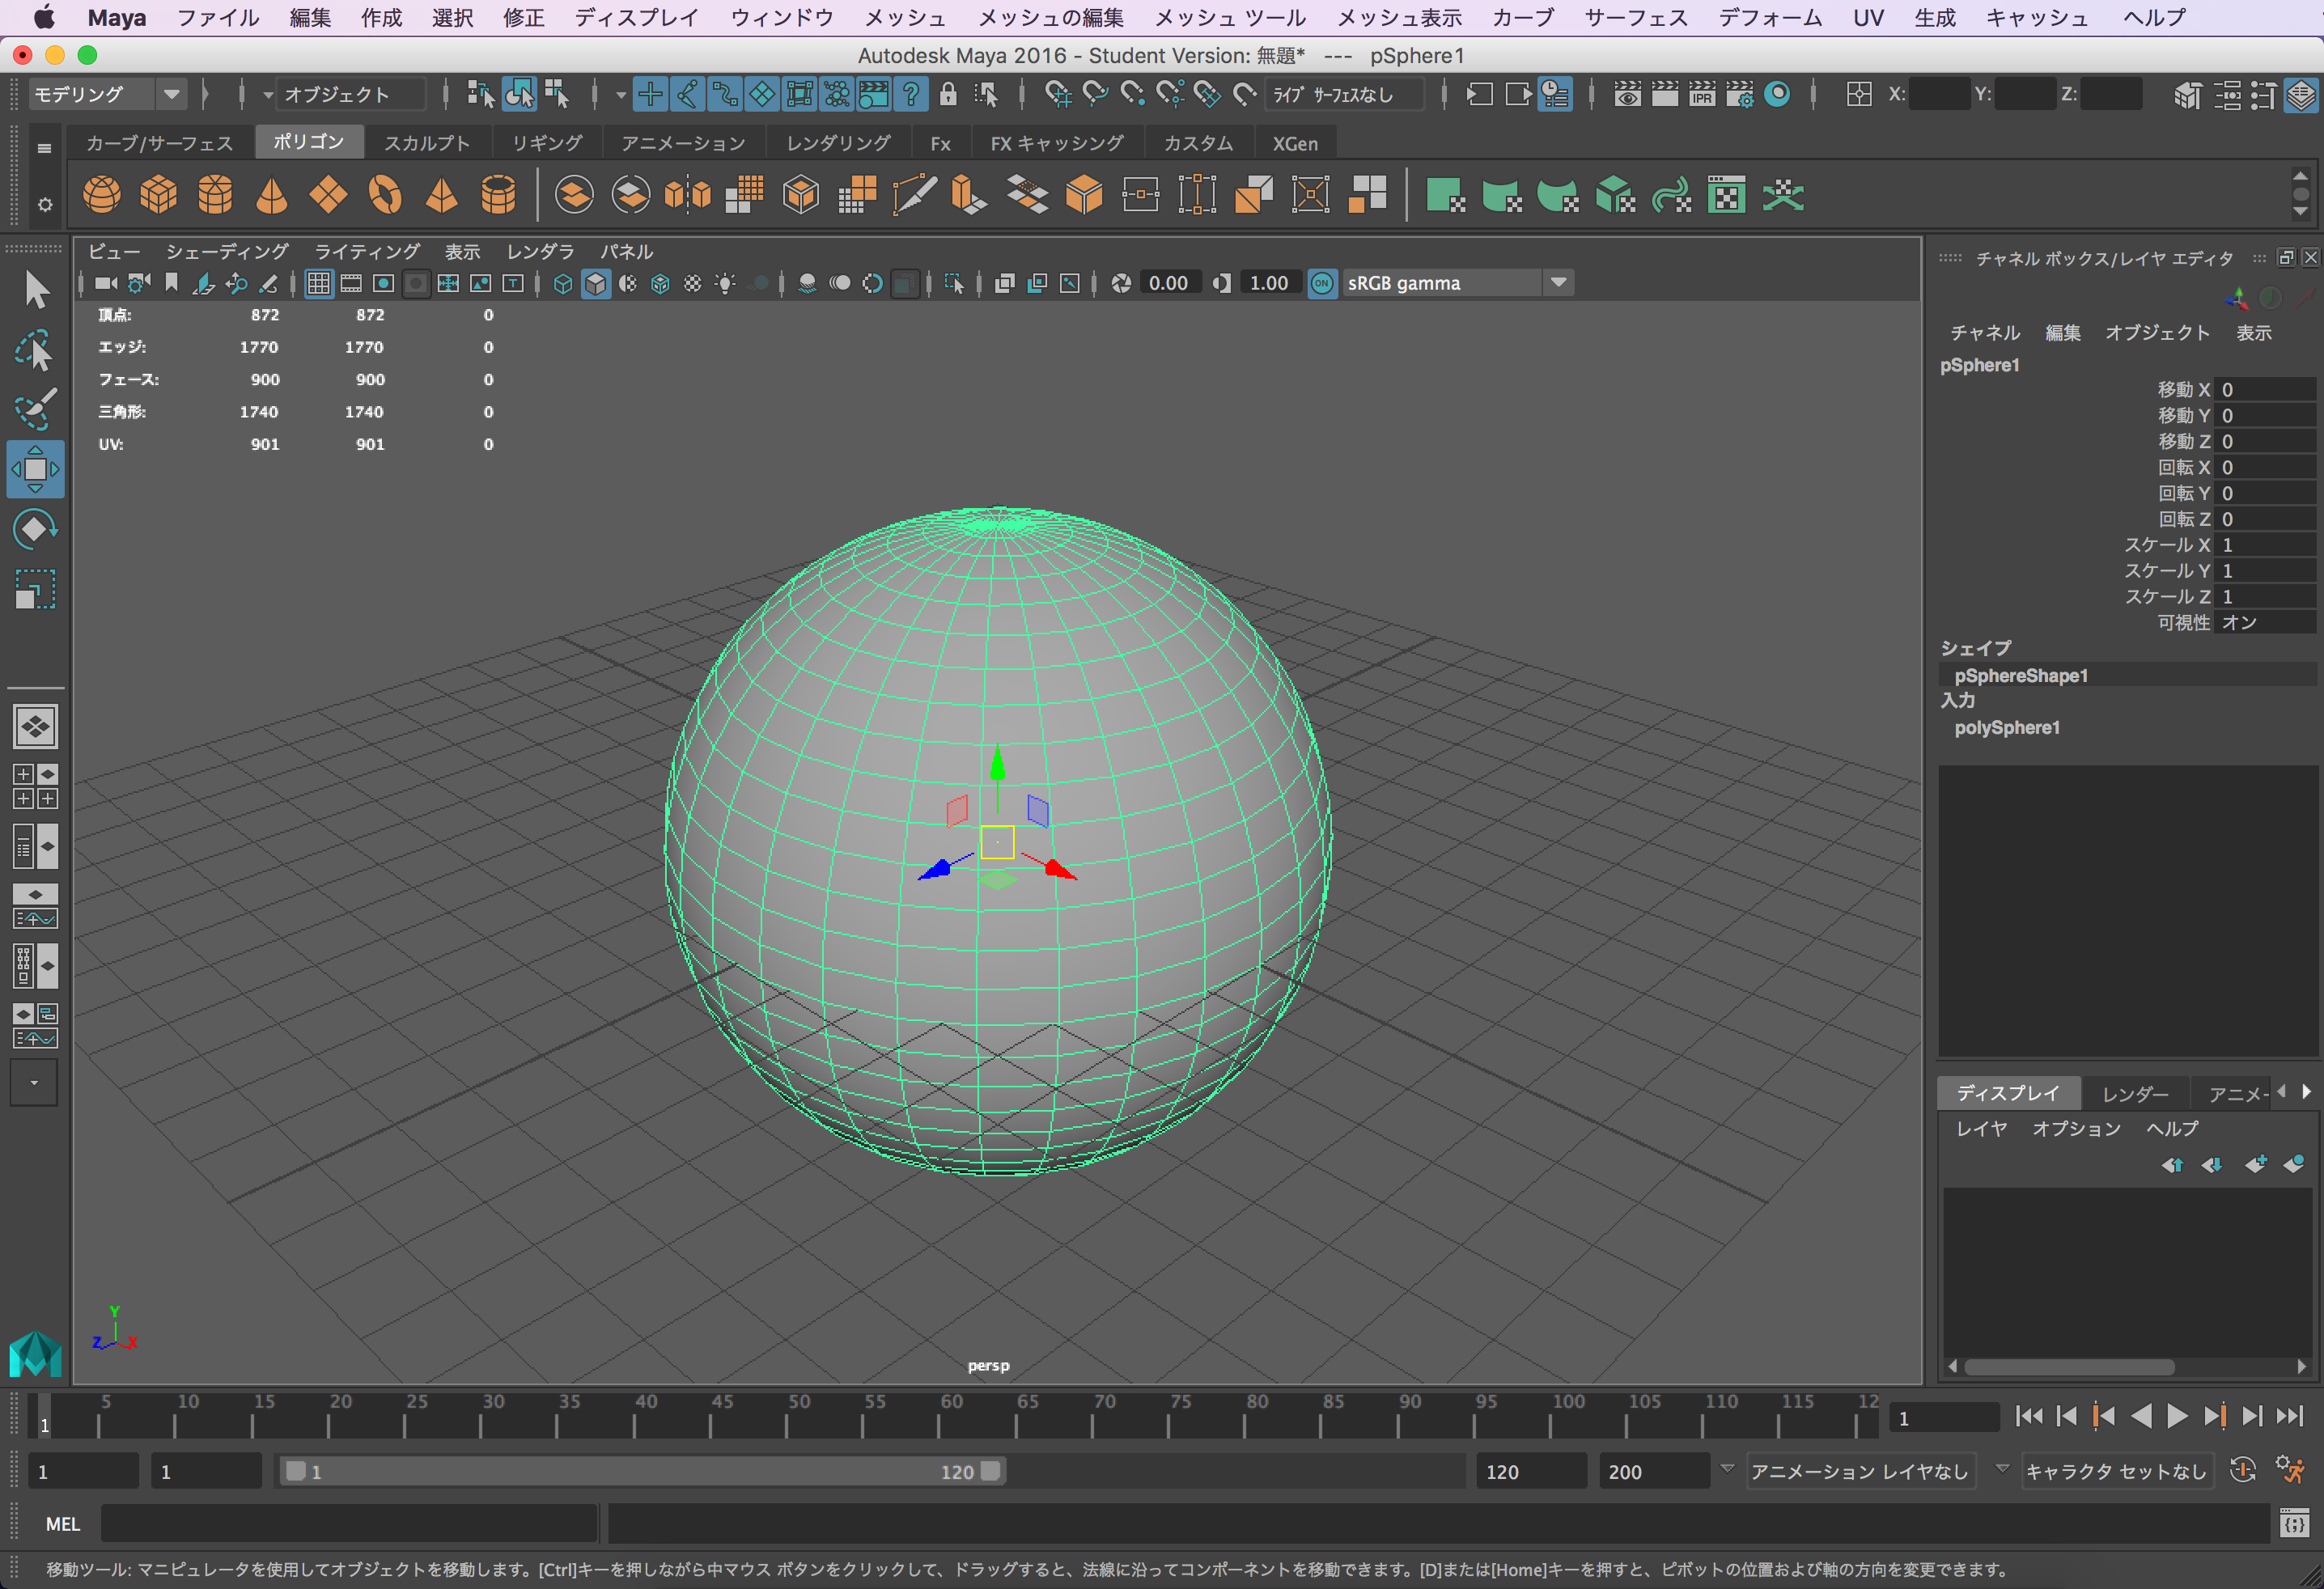This screenshot has height=1589, width=2324.
Task: Click the playback range slider bar
Action: point(640,1471)
